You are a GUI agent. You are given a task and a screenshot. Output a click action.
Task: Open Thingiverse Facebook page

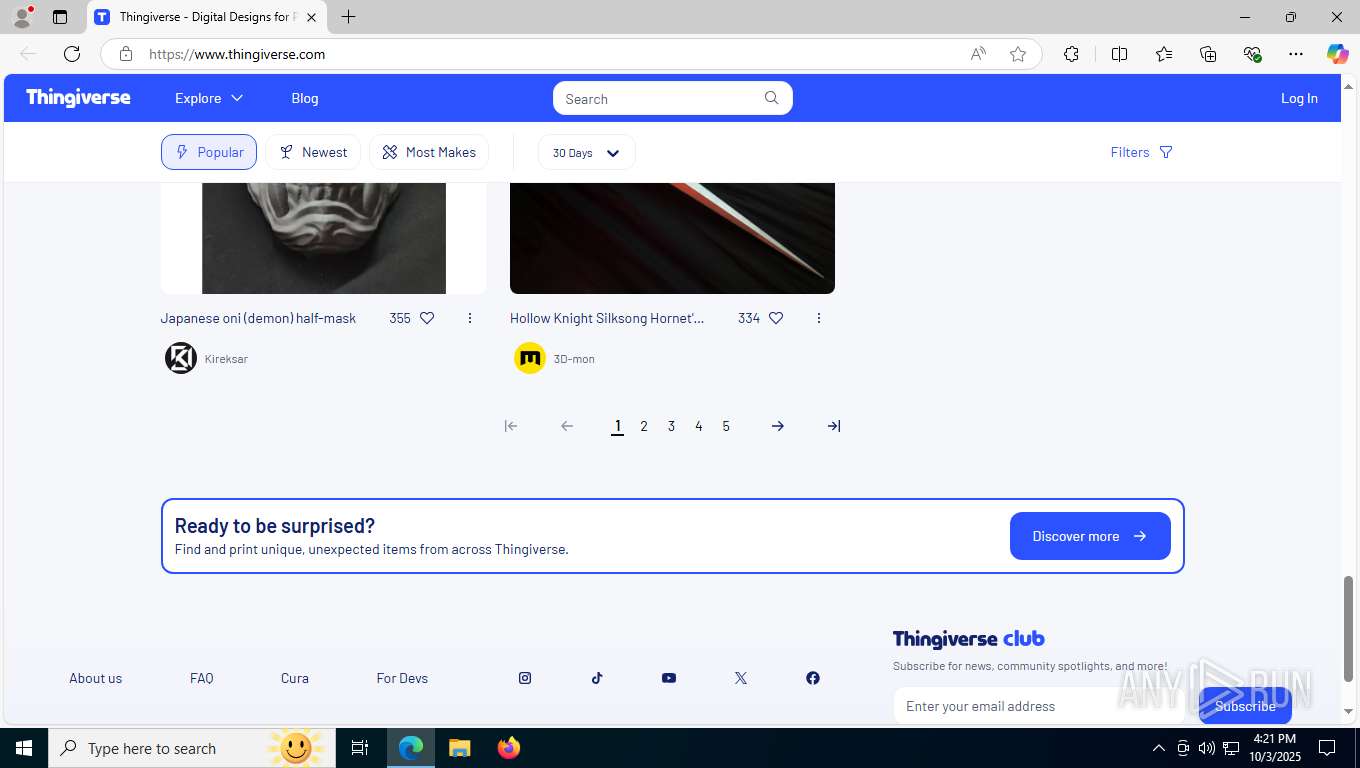(813, 678)
